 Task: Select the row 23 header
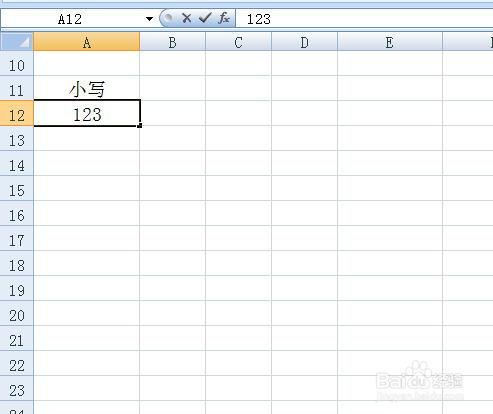(17, 388)
